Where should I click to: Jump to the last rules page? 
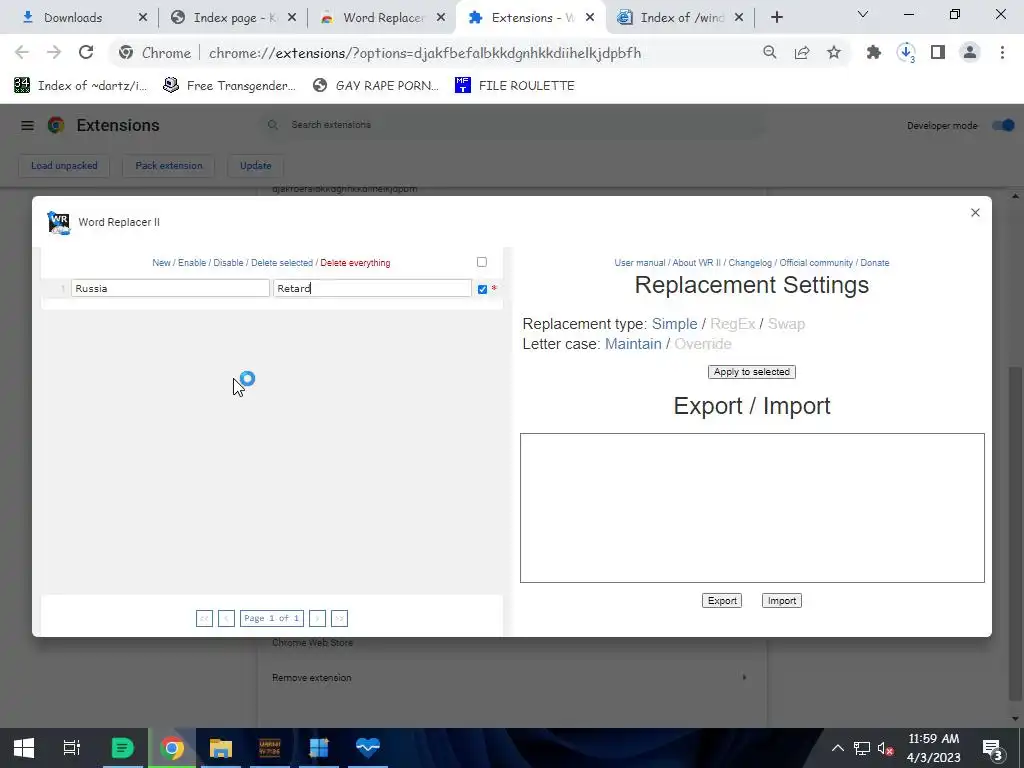click(x=340, y=618)
